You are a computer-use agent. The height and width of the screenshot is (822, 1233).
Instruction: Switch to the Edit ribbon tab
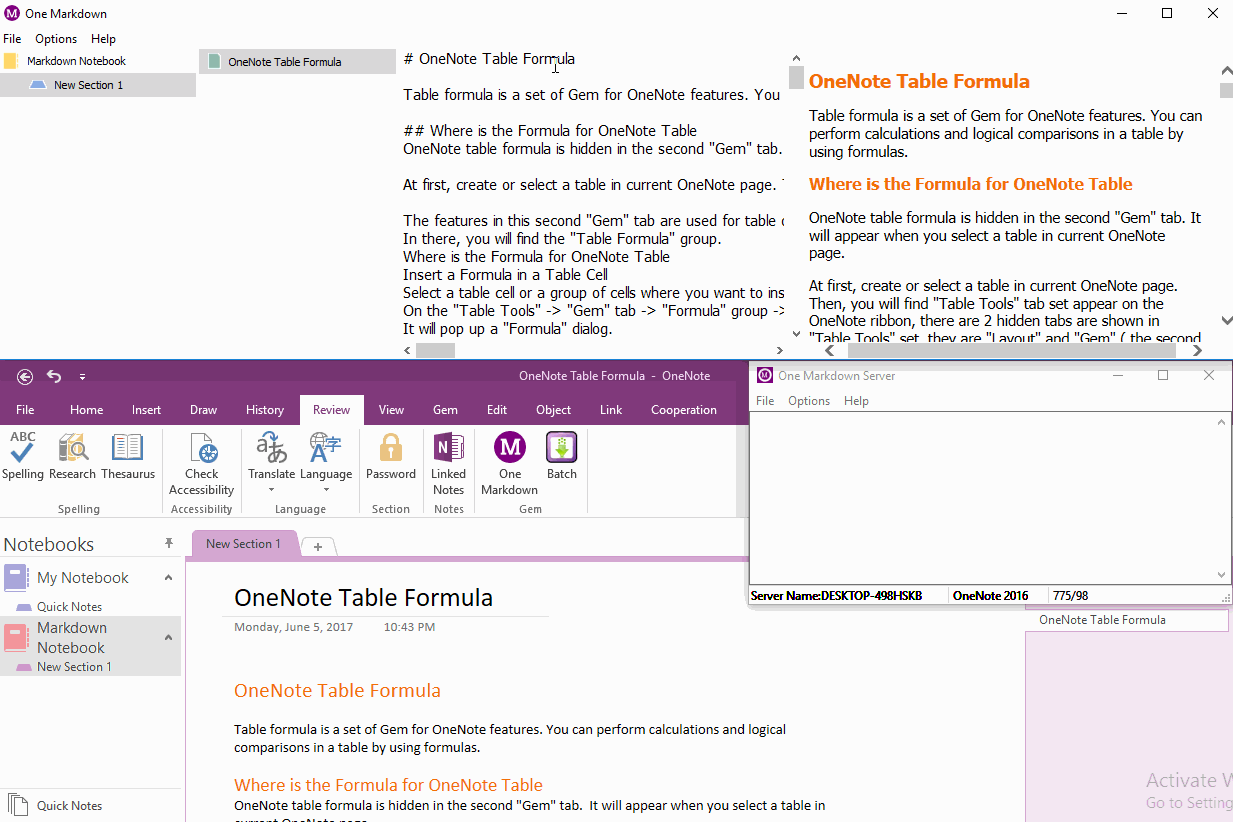(497, 410)
